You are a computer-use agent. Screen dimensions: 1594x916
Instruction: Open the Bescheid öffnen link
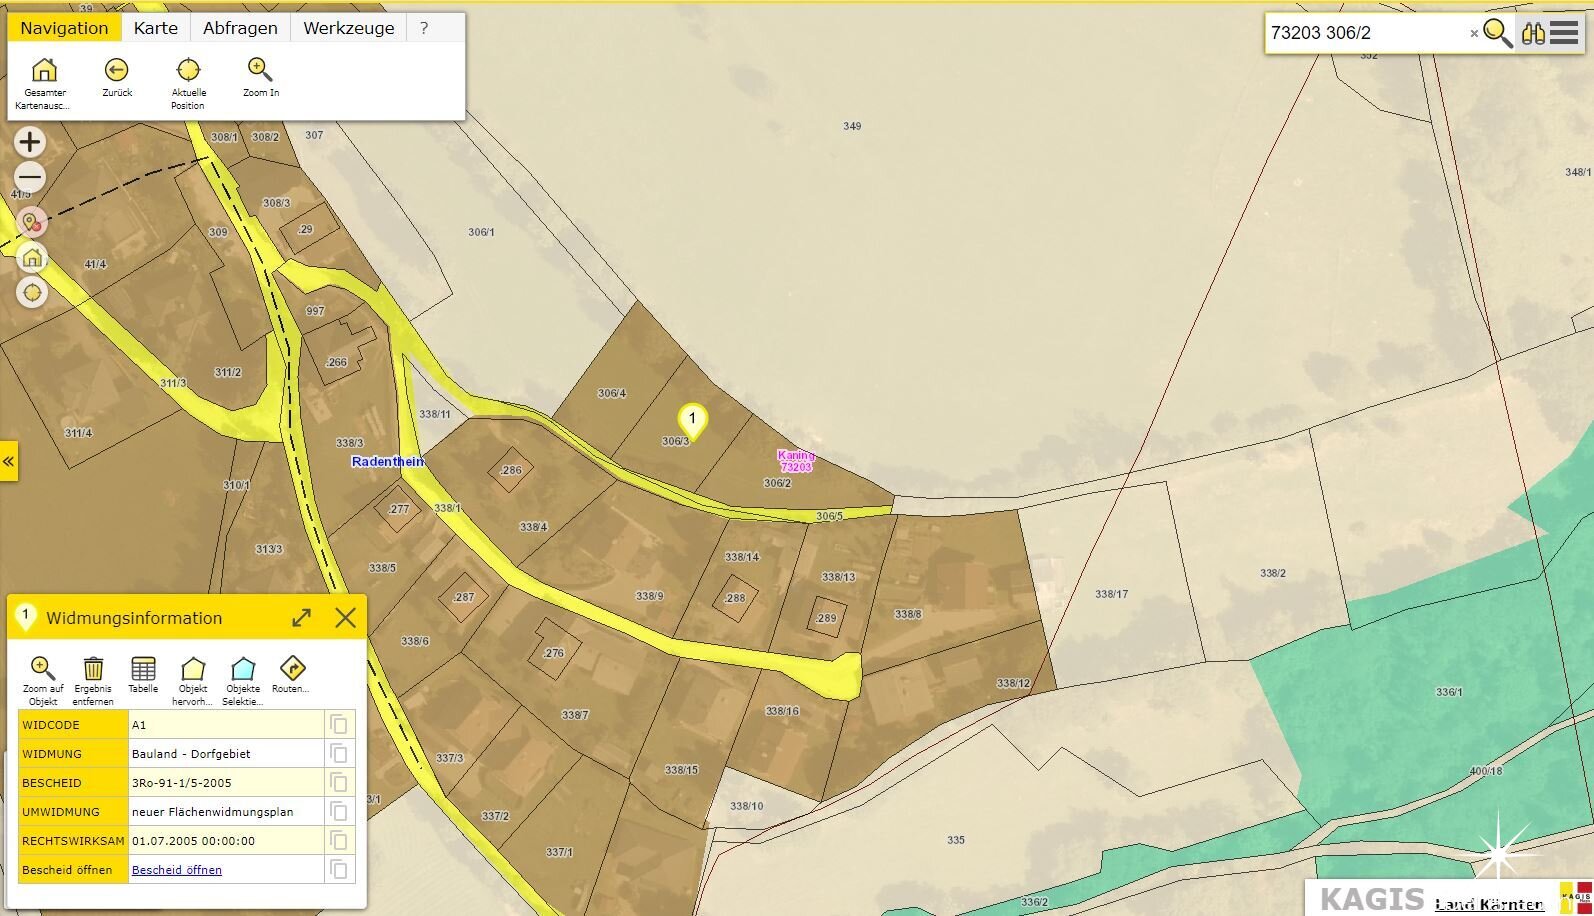click(x=177, y=870)
